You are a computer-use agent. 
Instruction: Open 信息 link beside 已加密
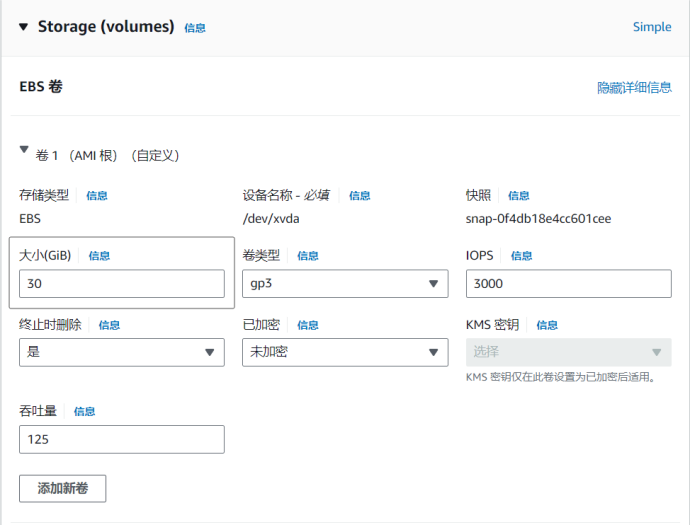[x=308, y=325]
